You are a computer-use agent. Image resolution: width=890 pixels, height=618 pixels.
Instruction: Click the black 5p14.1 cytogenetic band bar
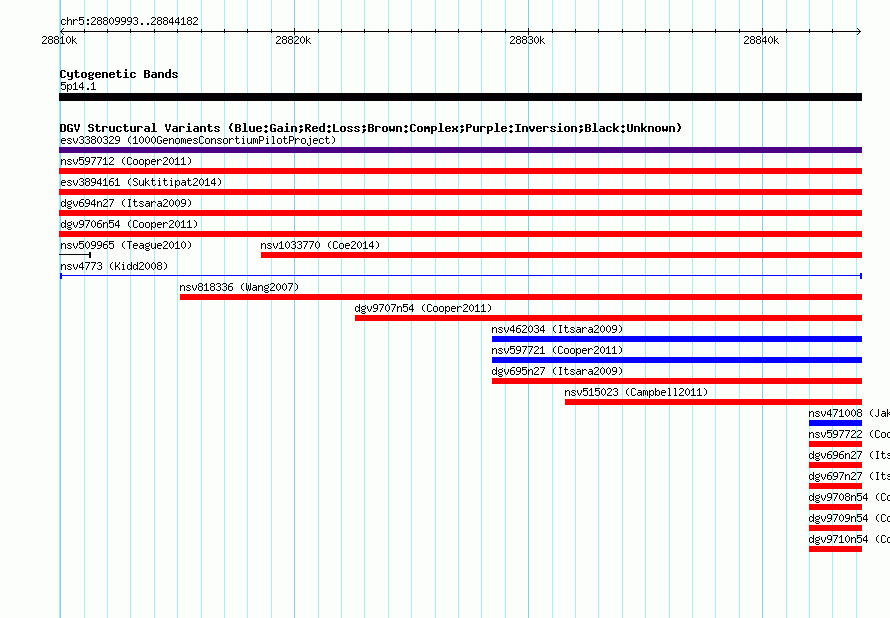(460, 97)
